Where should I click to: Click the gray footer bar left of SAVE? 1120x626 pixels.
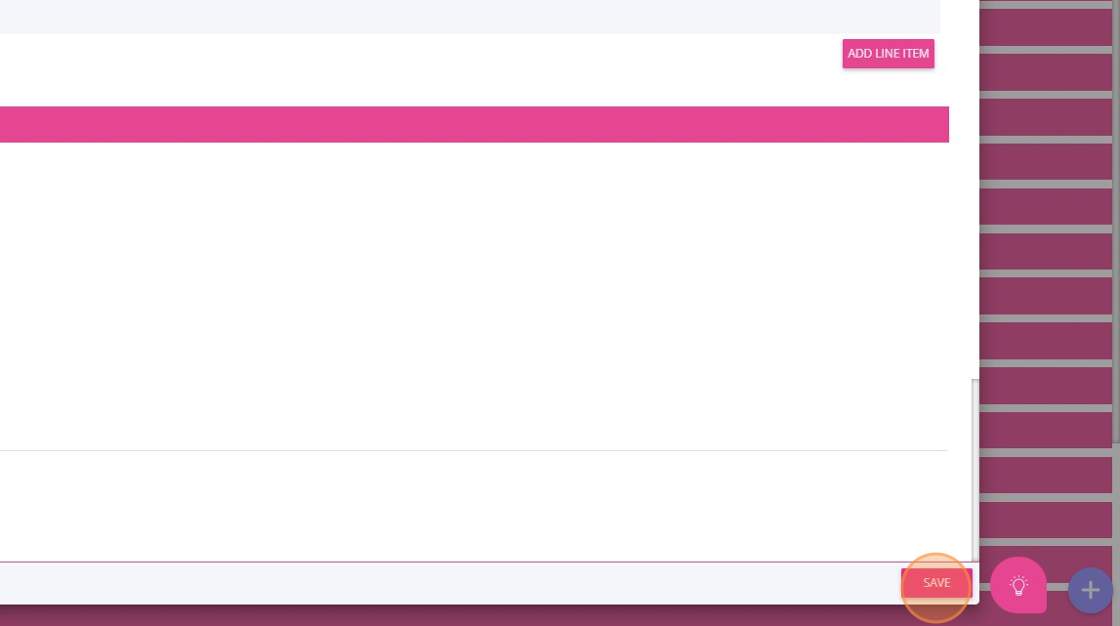(x=450, y=583)
